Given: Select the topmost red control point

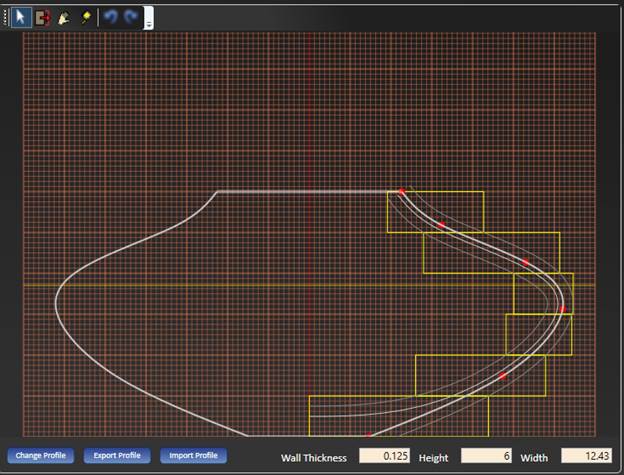Looking at the screenshot, I should coord(402,192).
